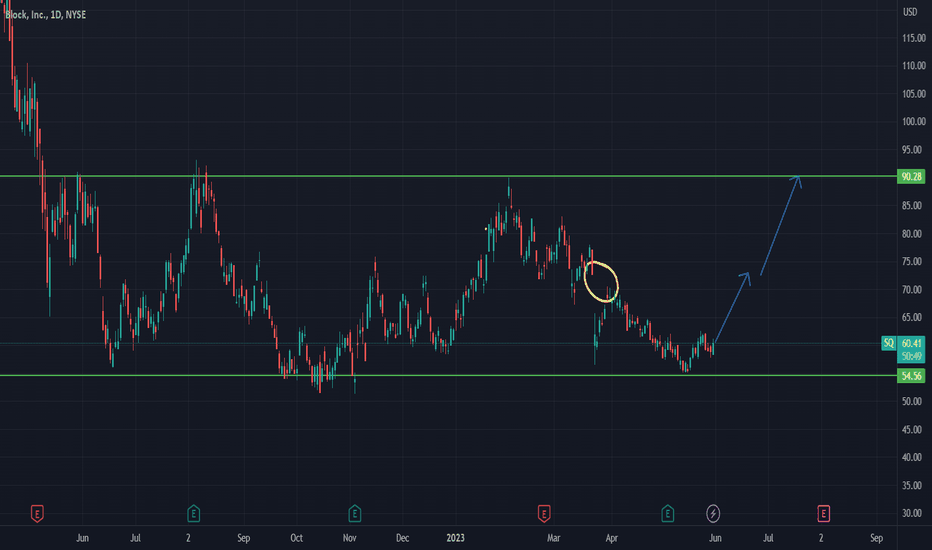Select the lower green support line at 54.56
The image size is (932, 550).
[448, 375]
